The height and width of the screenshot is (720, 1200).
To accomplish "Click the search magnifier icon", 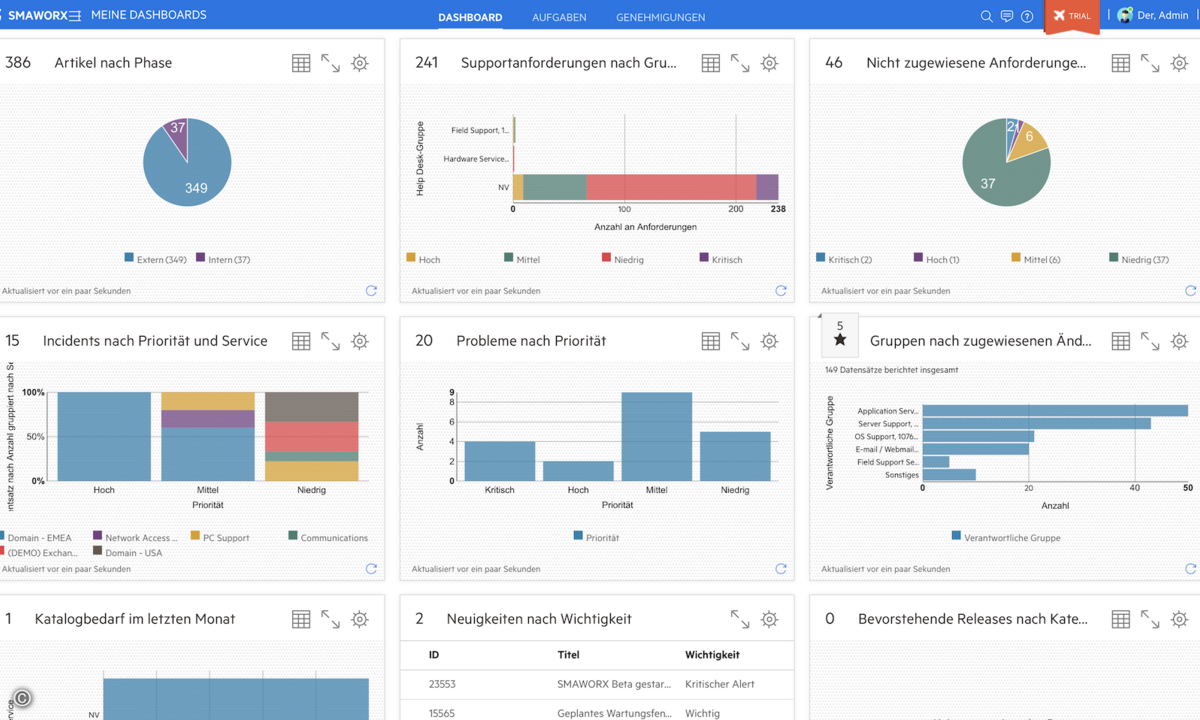I will pyautogui.click(x=986, y=16).
